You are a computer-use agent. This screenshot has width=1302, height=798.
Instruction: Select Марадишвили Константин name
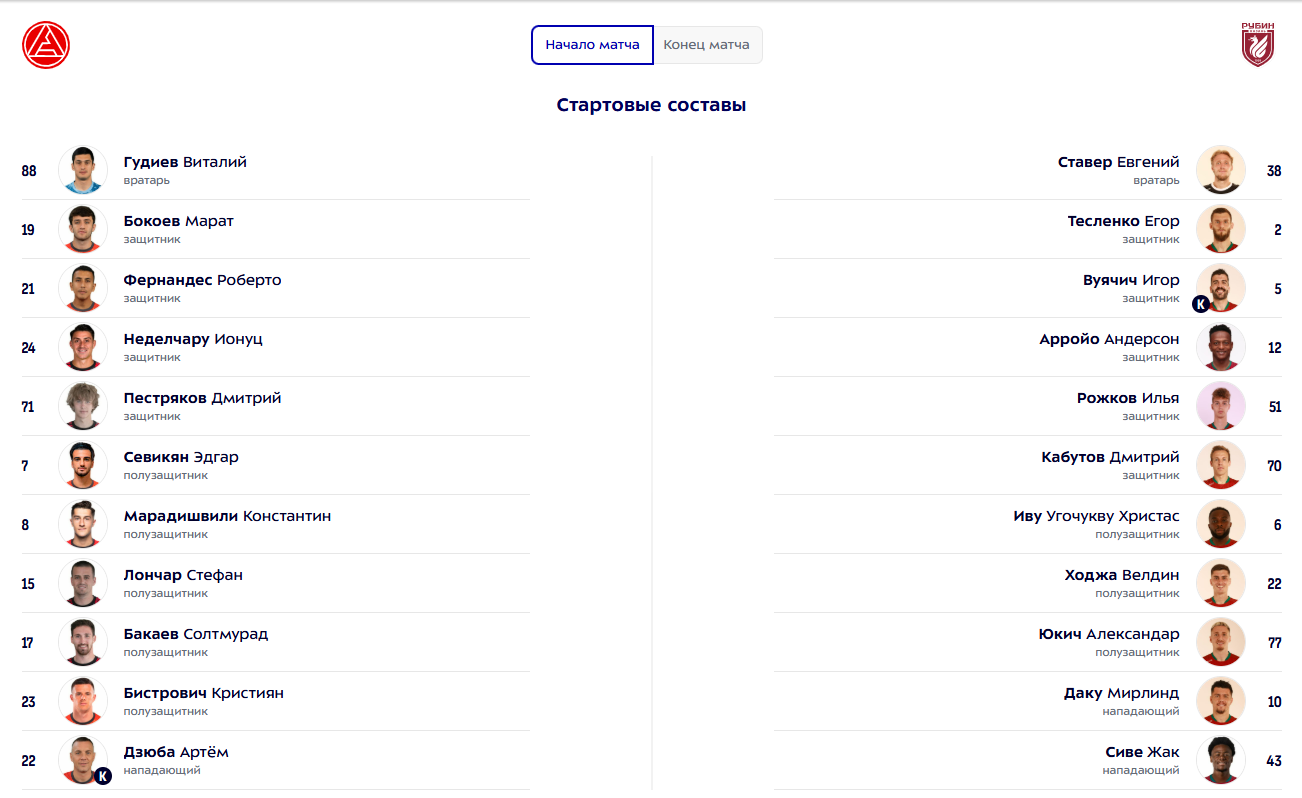point(227,516)
